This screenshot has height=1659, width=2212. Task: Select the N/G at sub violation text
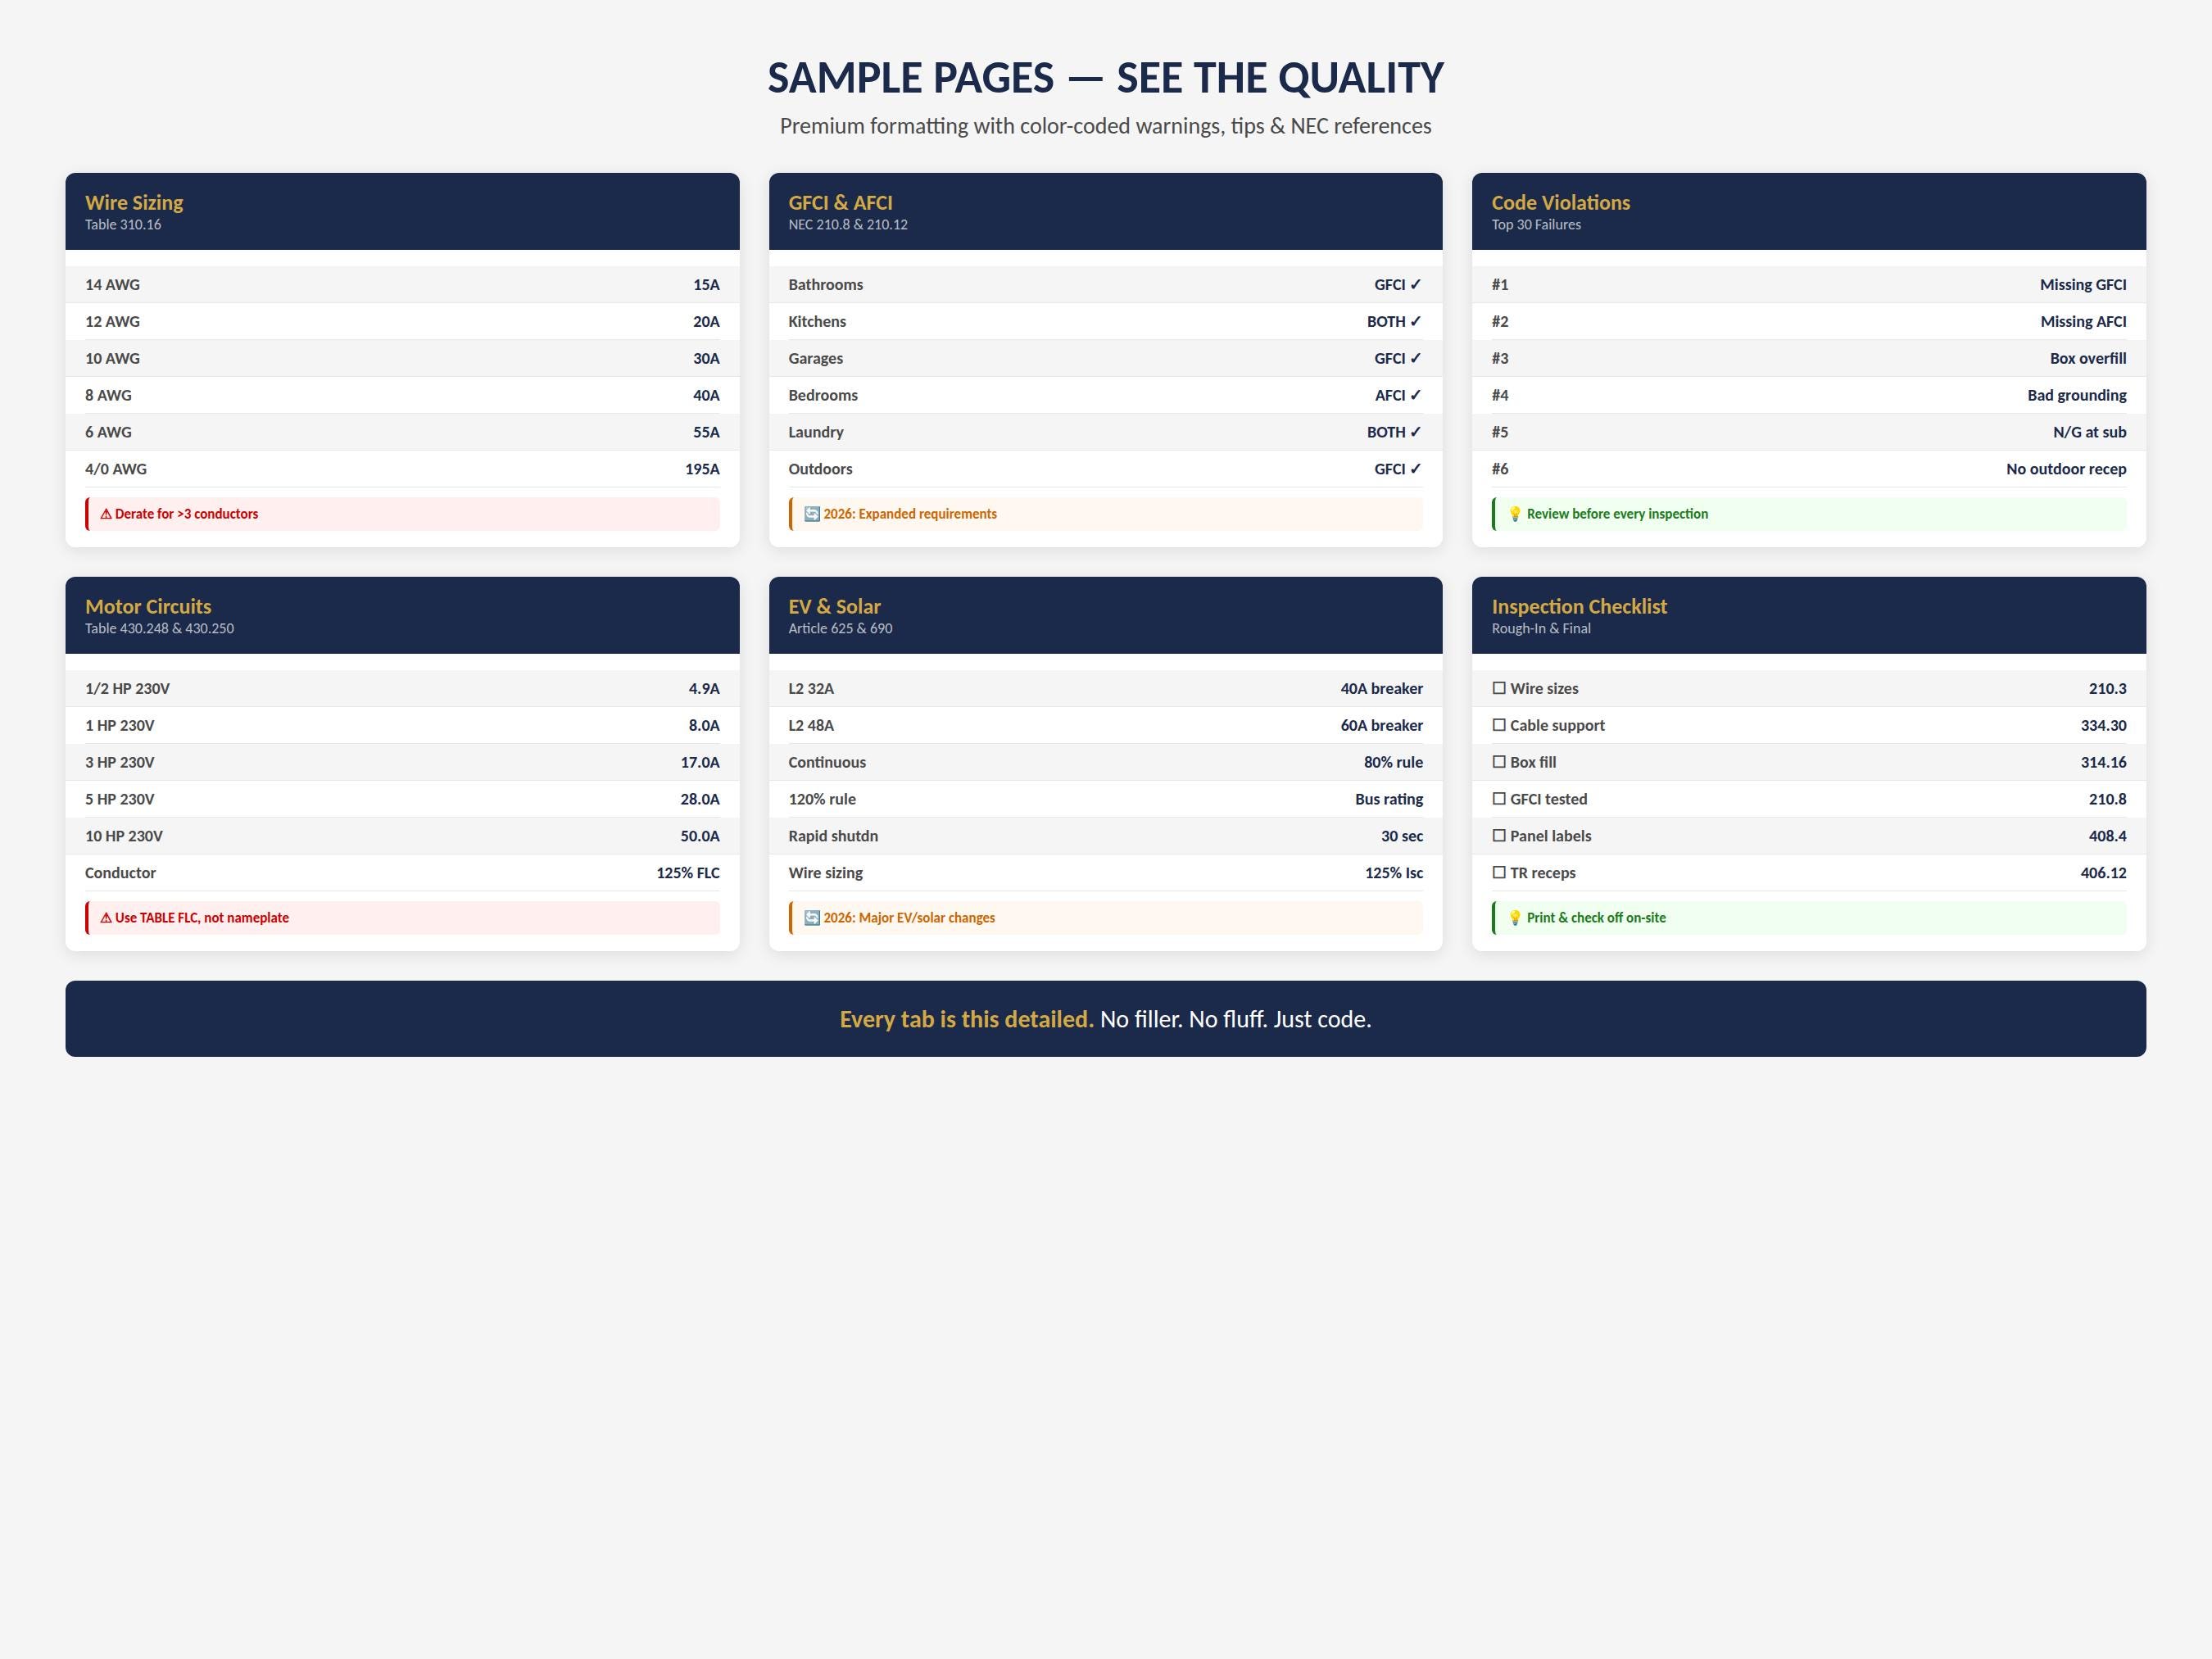point(2089,433)
